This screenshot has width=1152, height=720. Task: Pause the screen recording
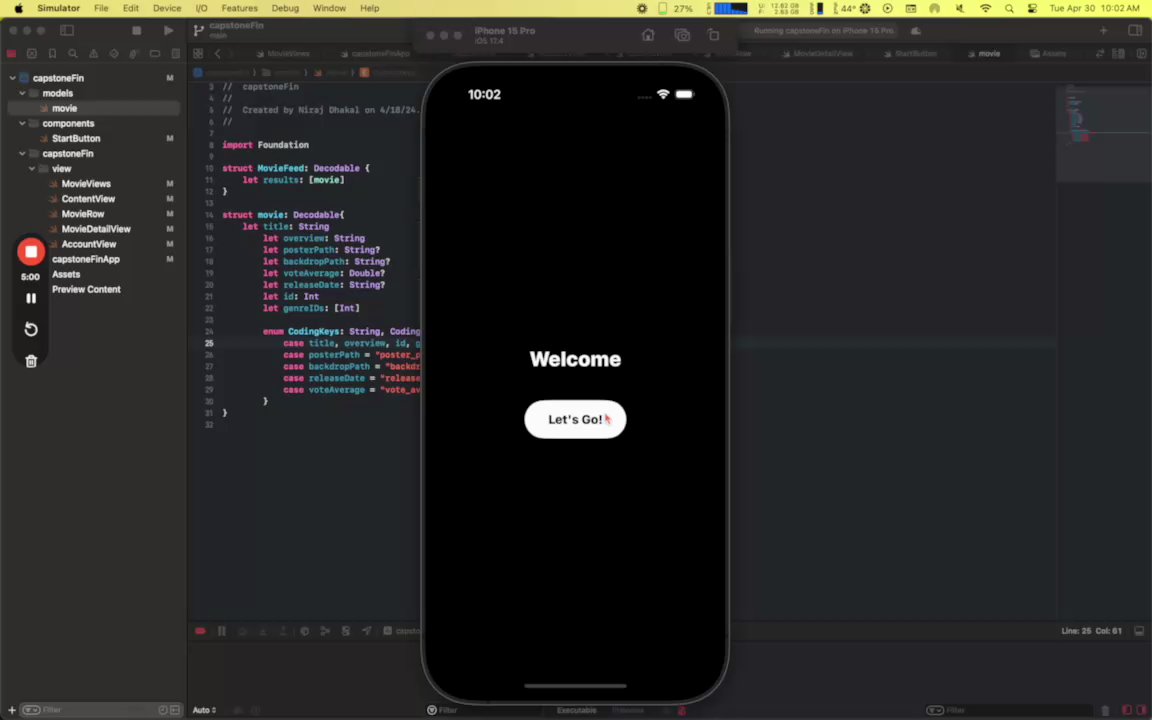coord(31,298)
